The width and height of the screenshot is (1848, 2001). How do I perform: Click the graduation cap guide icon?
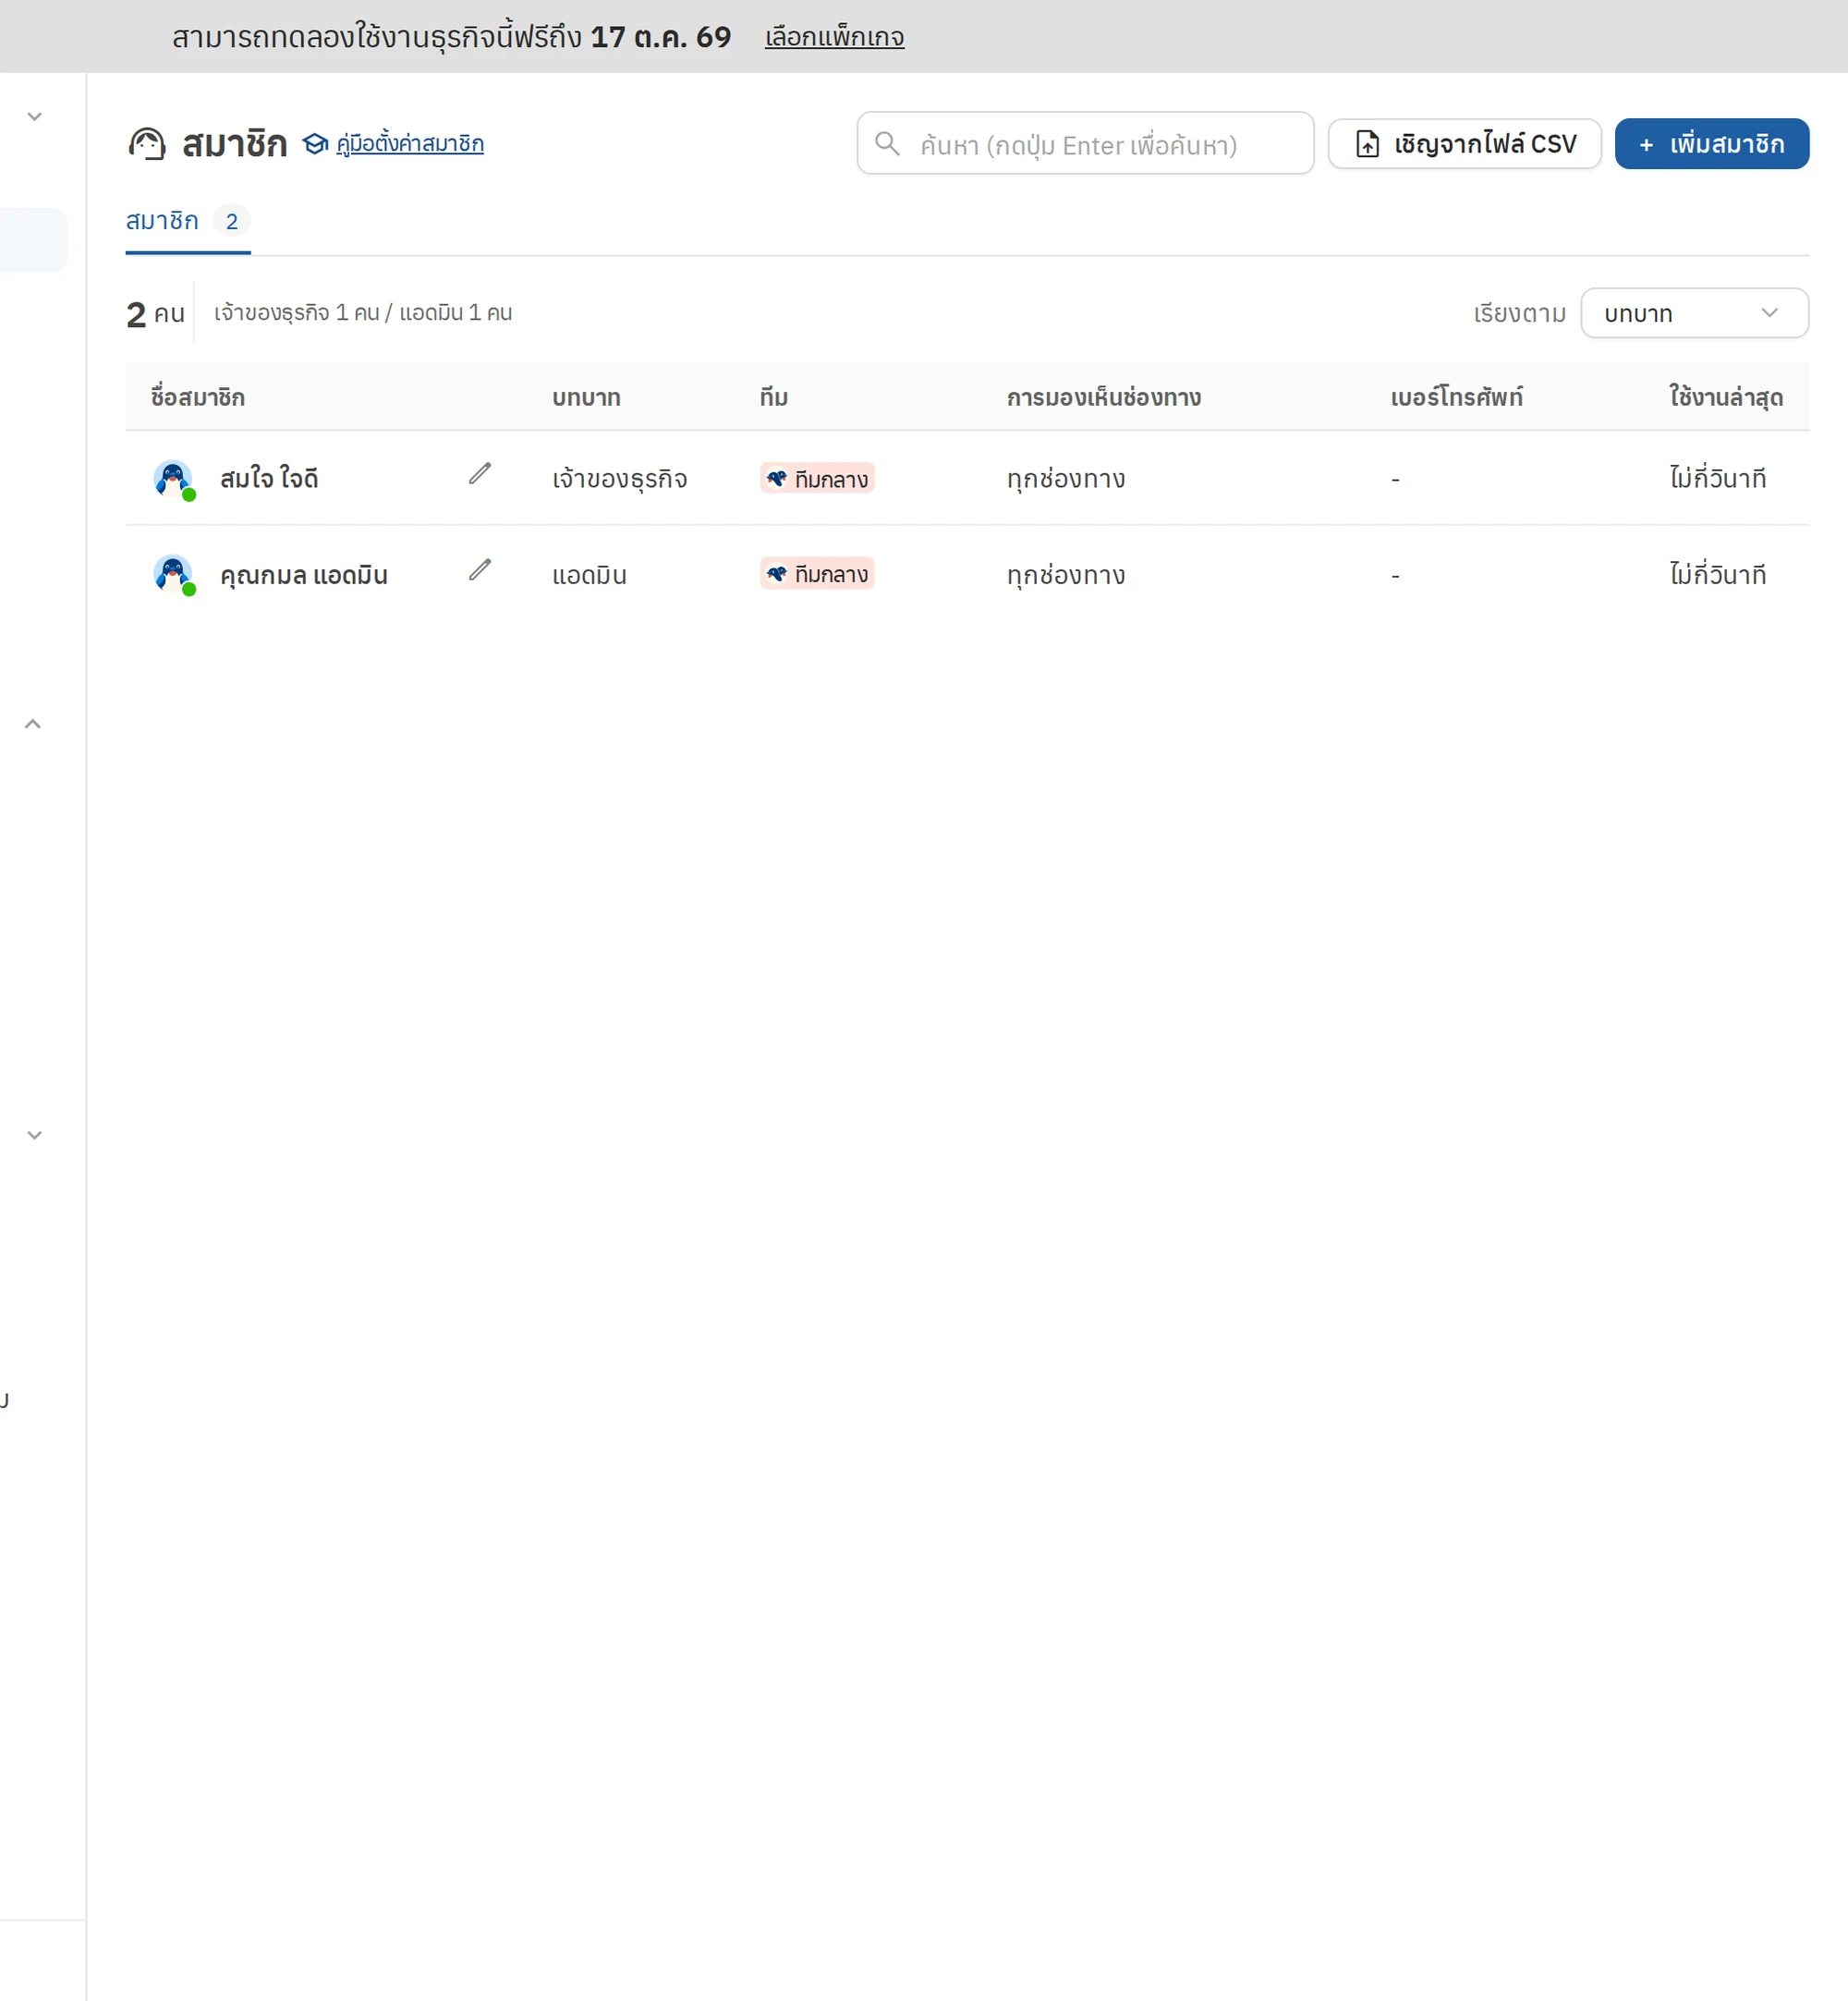click(x=315, y=144)
